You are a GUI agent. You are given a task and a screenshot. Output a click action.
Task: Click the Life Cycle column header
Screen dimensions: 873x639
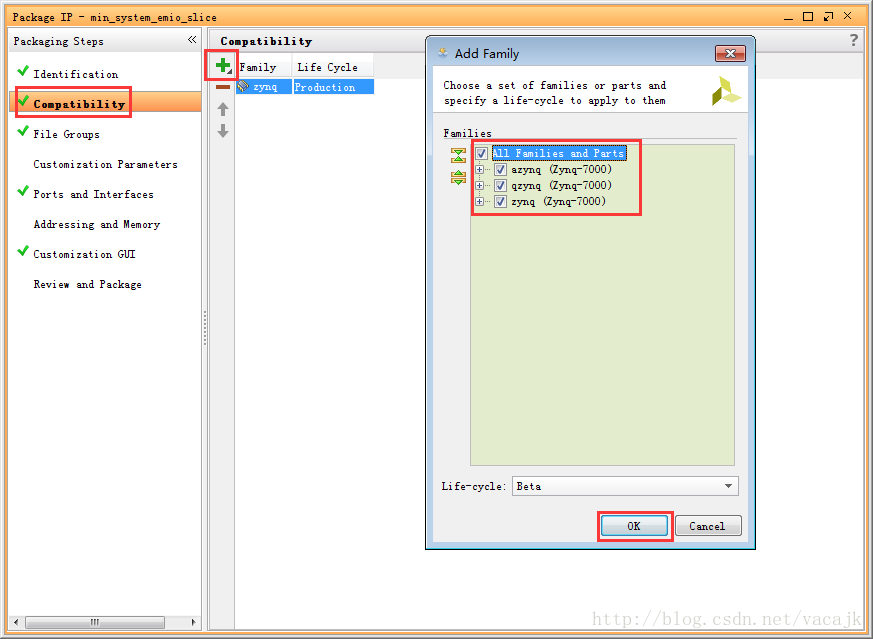(333, 67)
